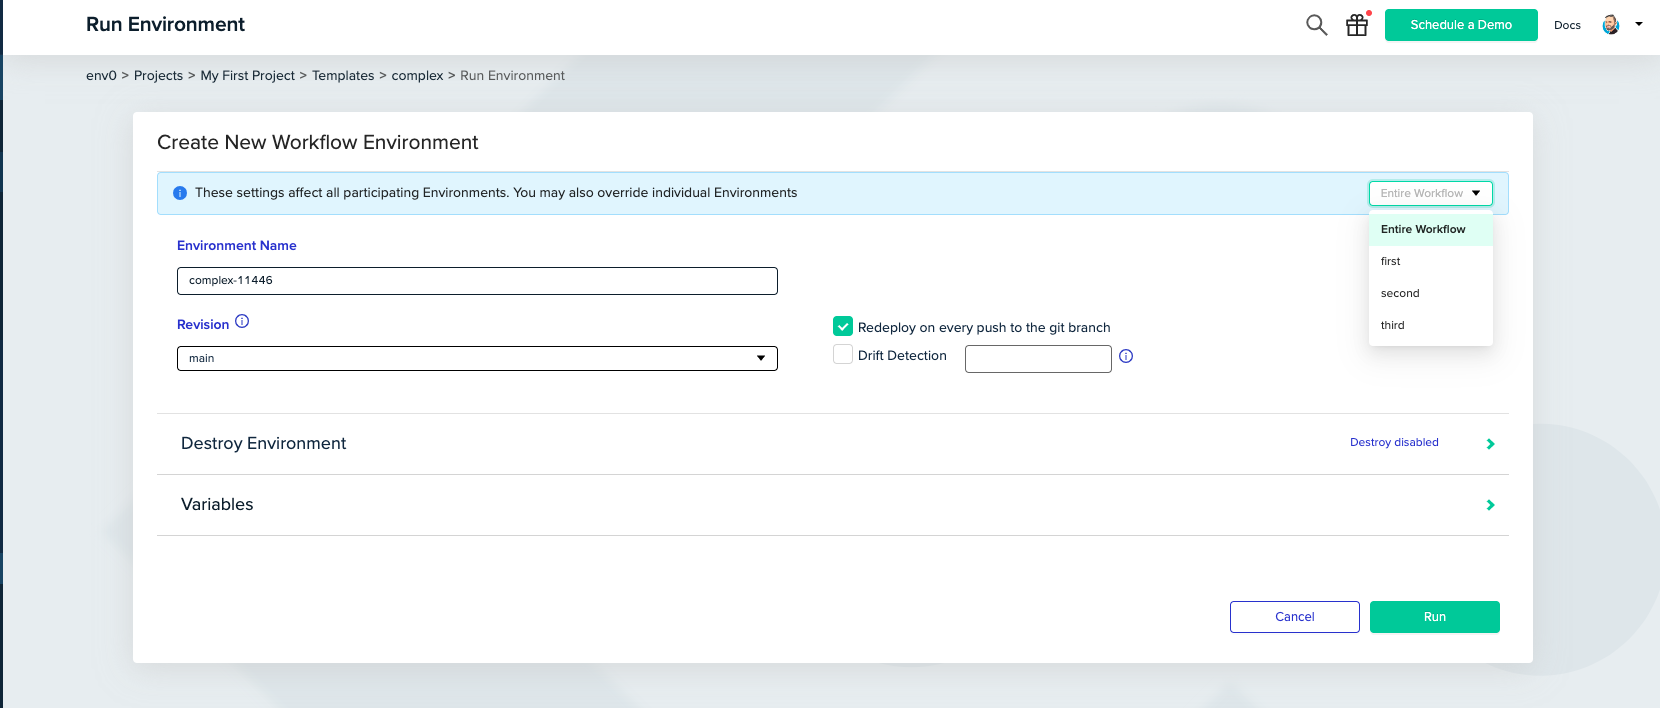Select the second environment option

1430,293
